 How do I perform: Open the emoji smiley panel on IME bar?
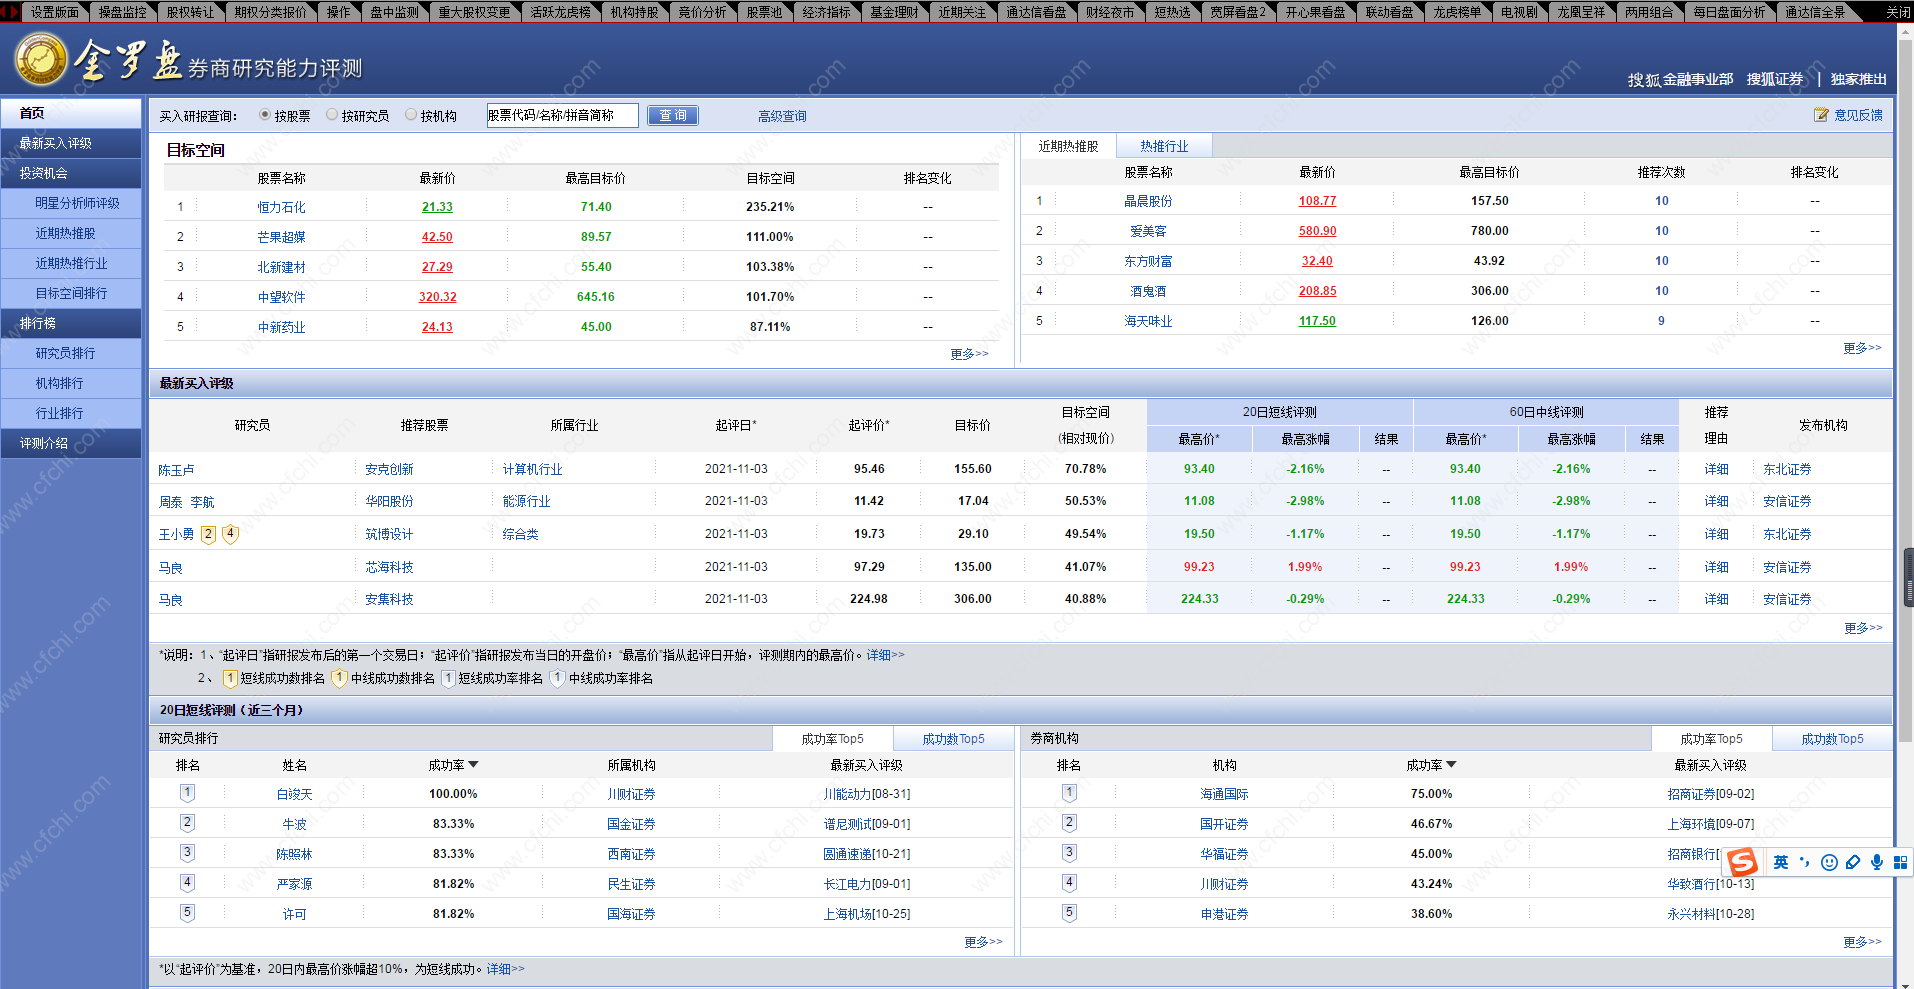point(1829,862)
